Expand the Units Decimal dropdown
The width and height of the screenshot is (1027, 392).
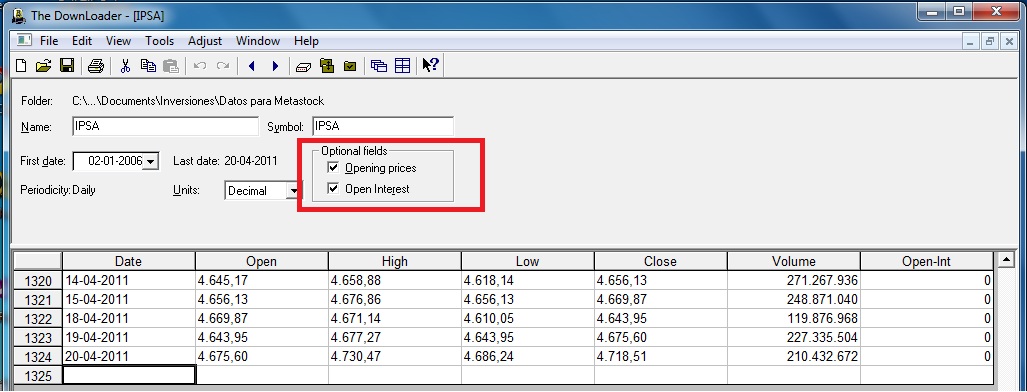pyautogui.click(x=294, y=191)
